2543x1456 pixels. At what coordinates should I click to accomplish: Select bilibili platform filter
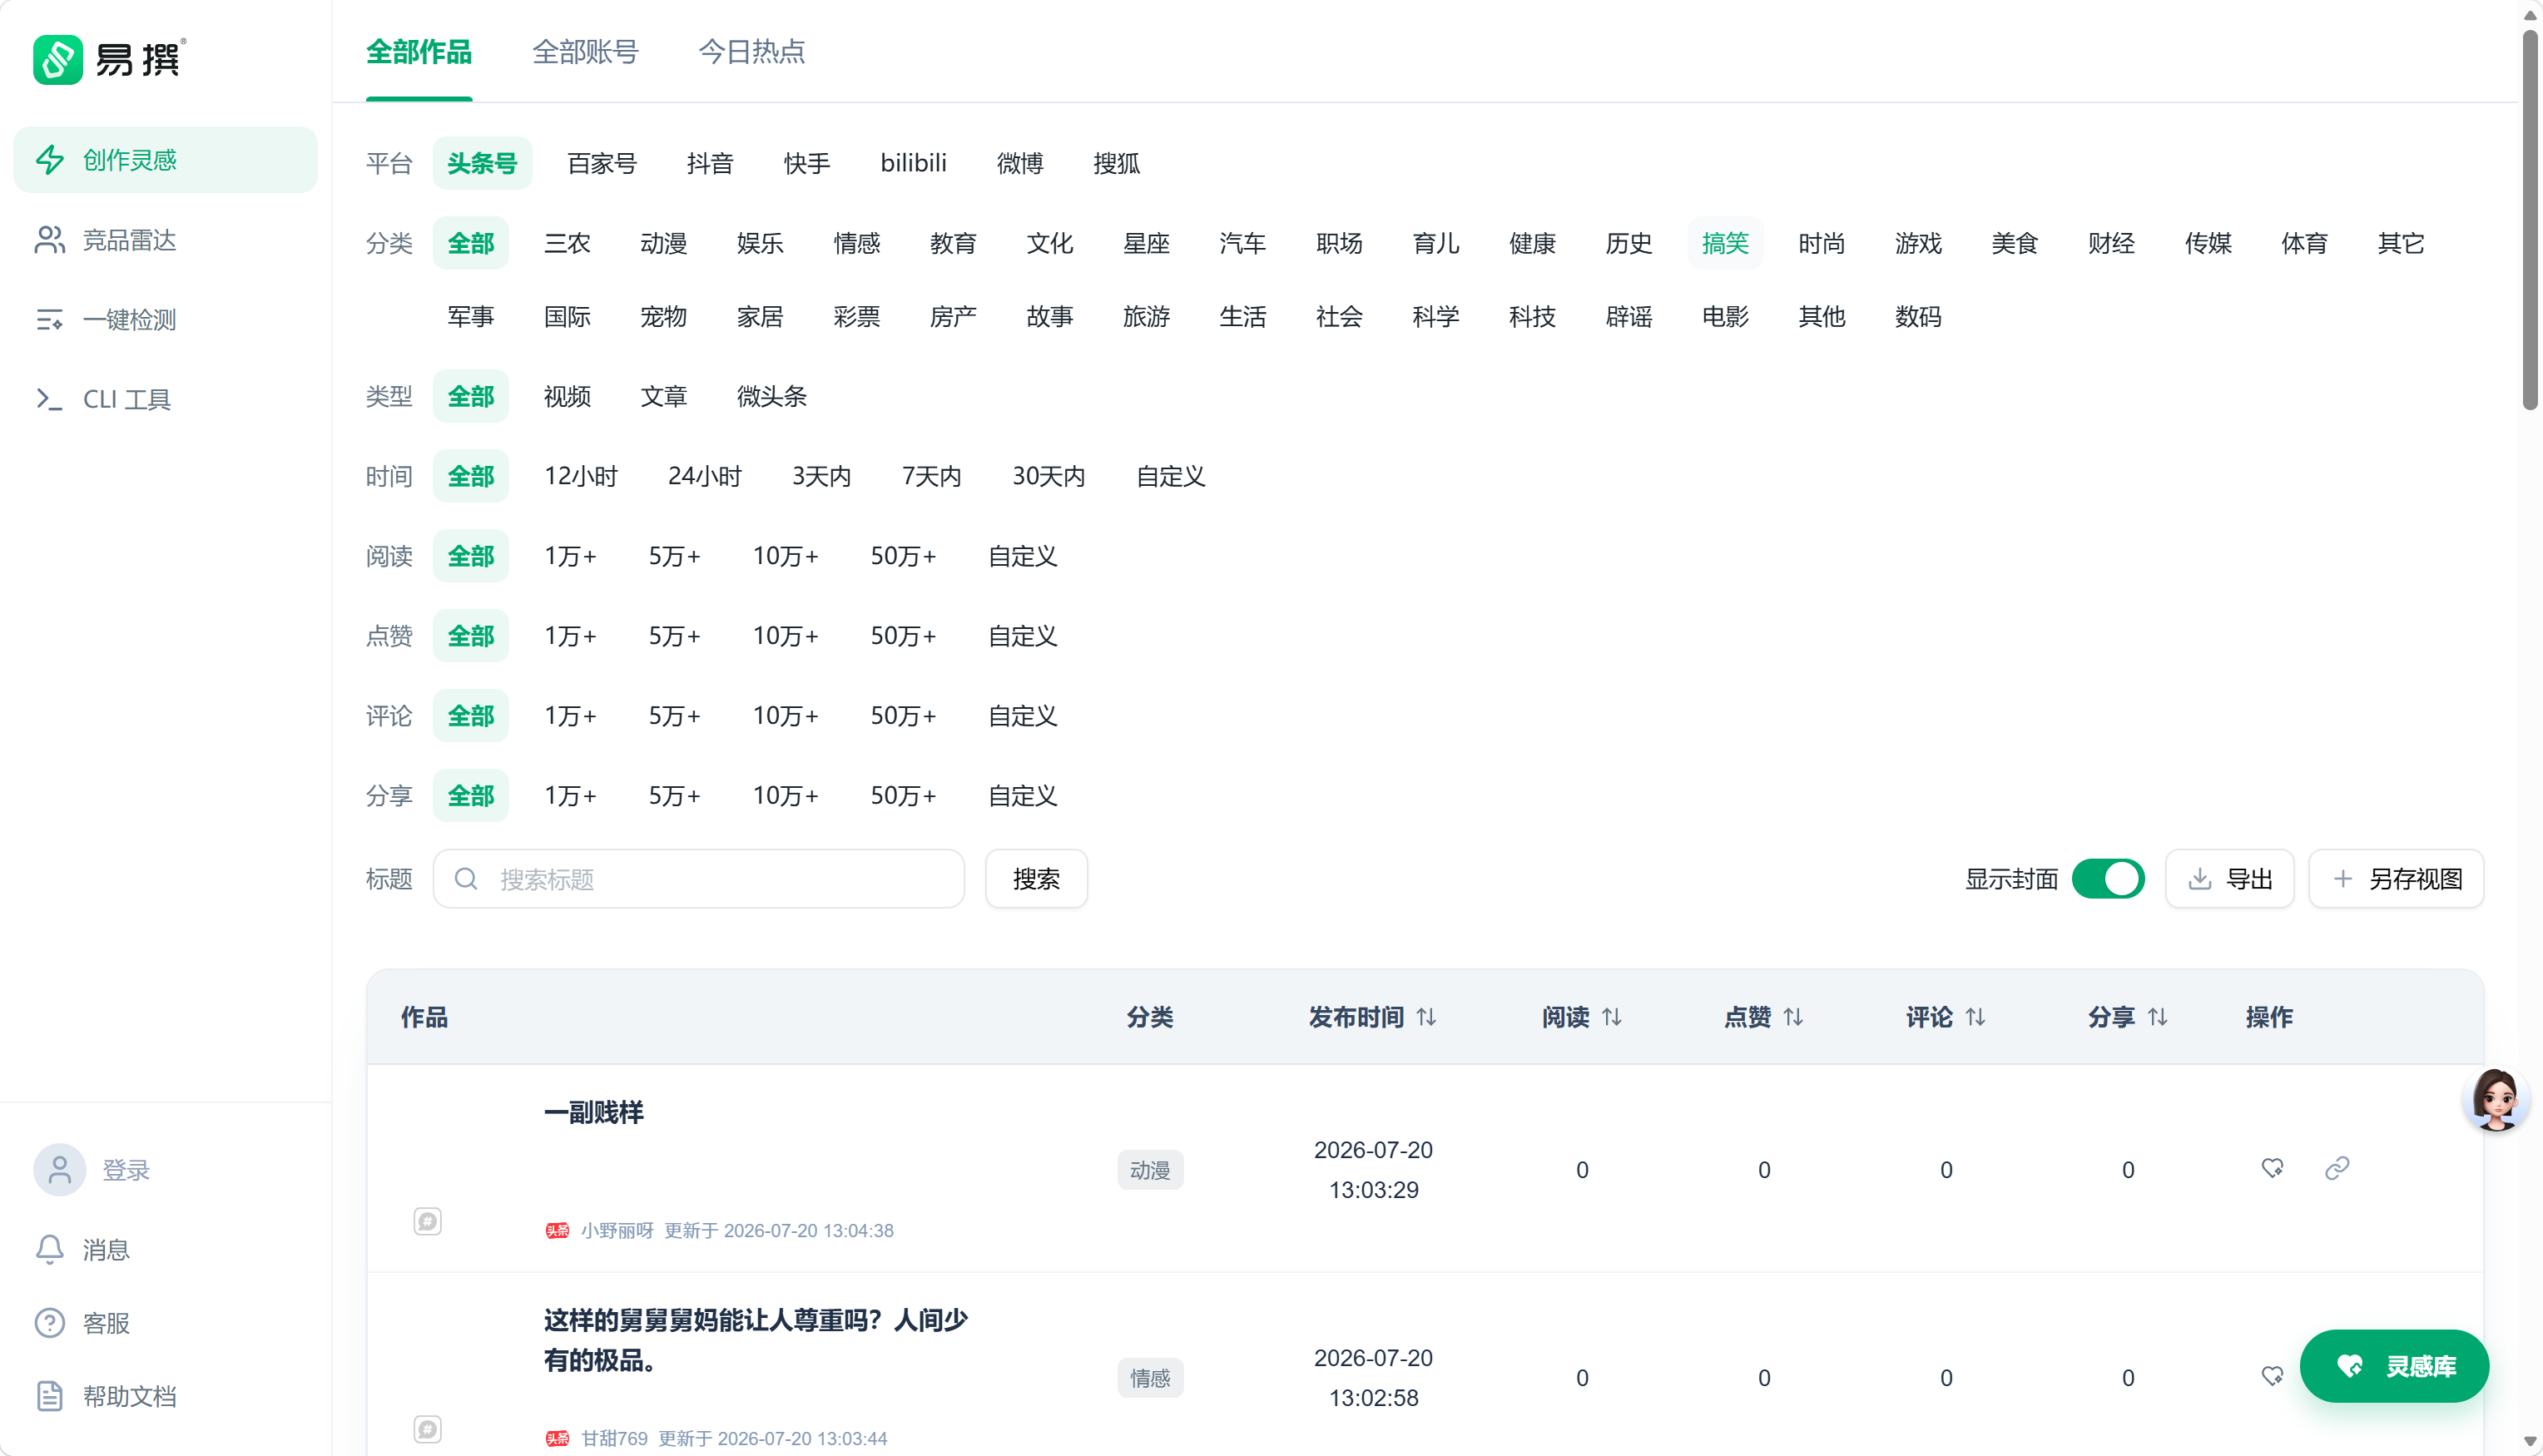(913, 163)
